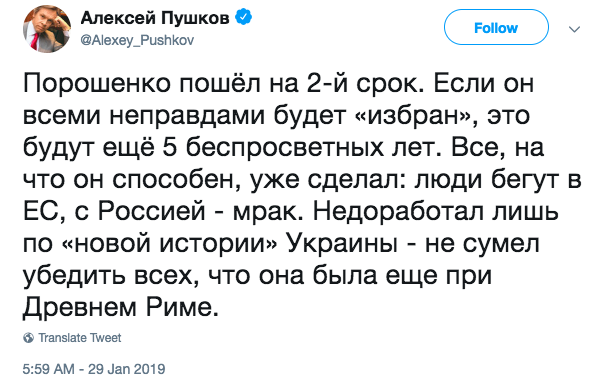The height and width of the screenshot is (382, 608).
Task: Click the words Недоработал лишь in the tweet
Action: [x=435, y=212]
